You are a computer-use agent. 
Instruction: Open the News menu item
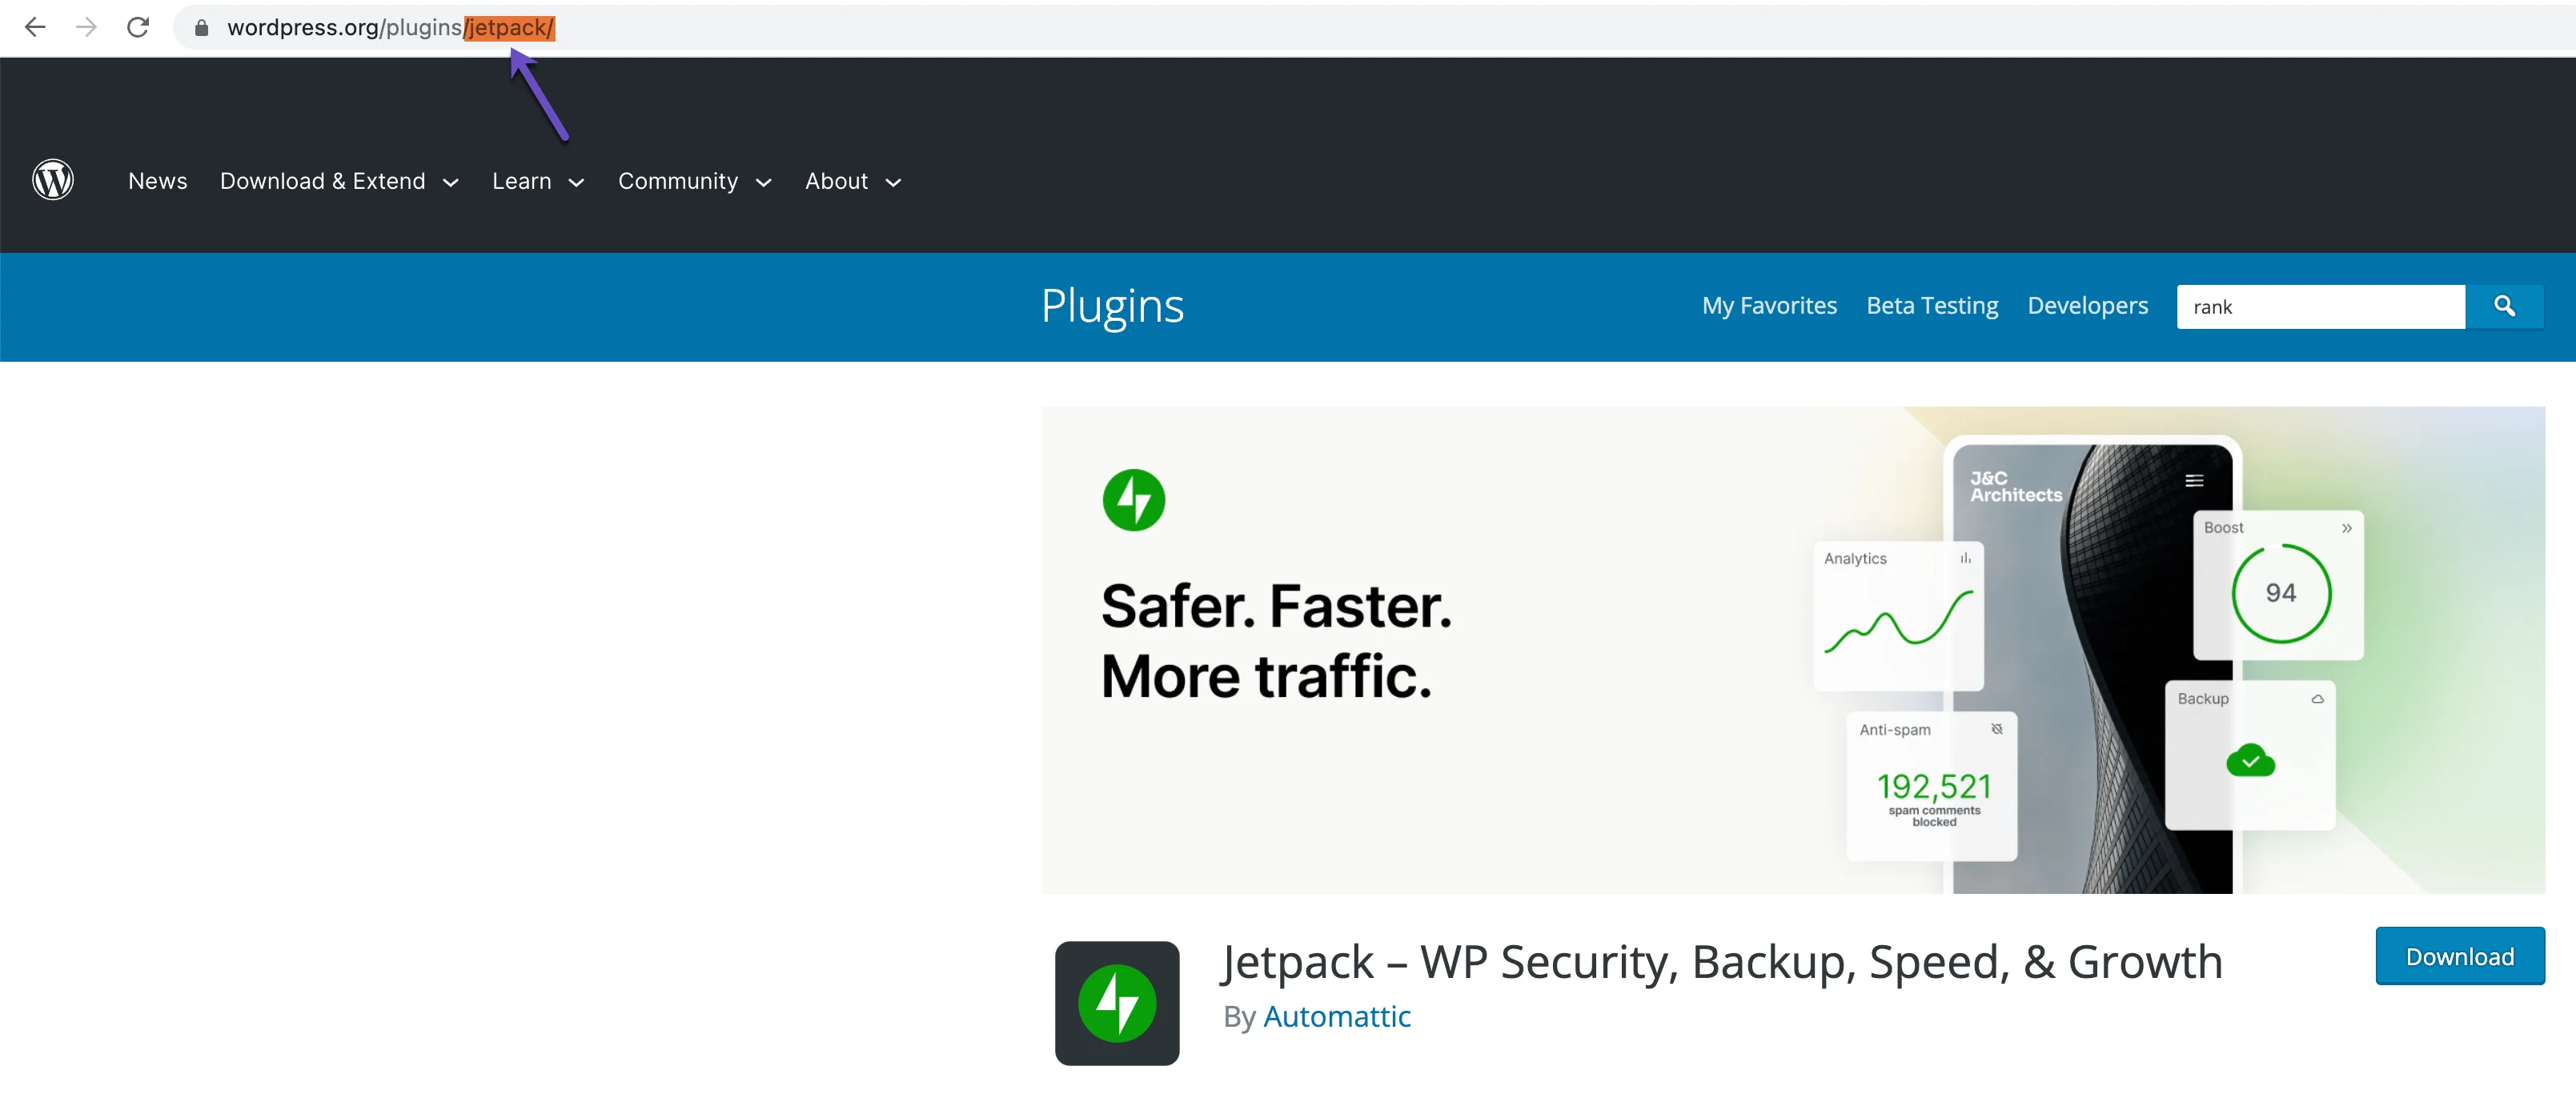tap(158, 181)
